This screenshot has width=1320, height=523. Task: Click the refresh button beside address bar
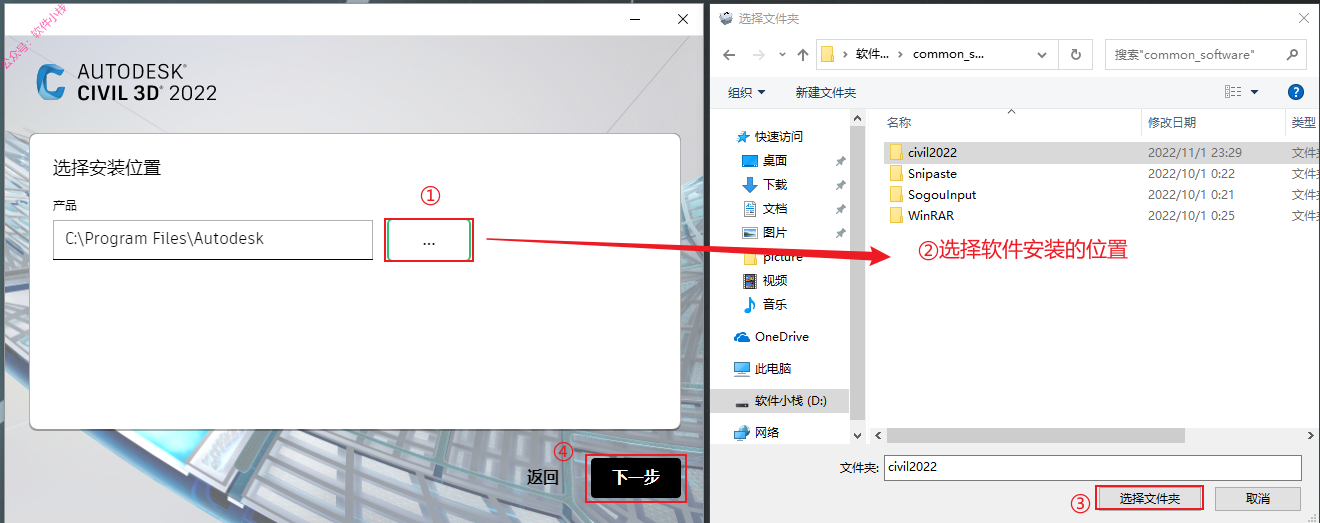pyautogui.click(x=1075, y=55)
